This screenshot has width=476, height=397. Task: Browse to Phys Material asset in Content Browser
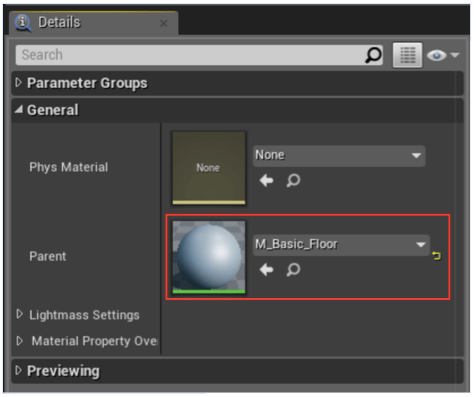pos(293,181)
